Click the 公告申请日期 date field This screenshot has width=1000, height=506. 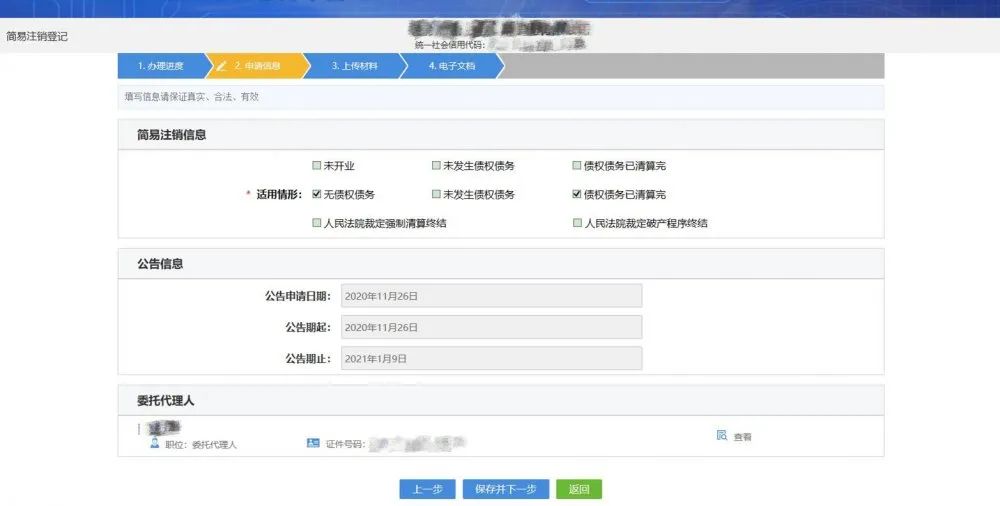pos(491,296)
